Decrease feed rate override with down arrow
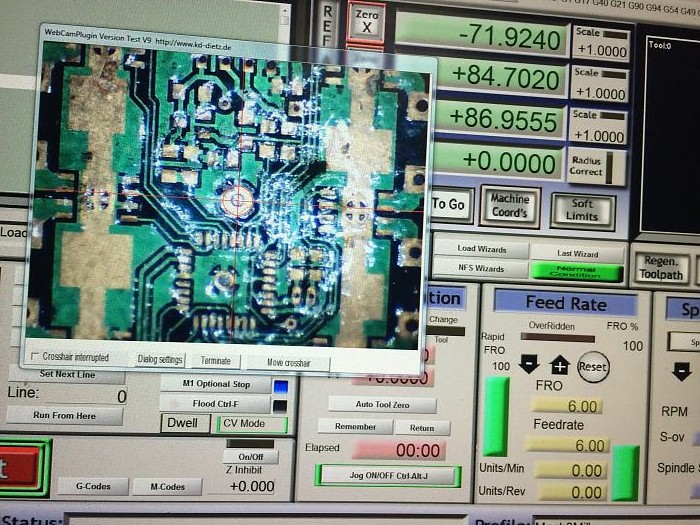700x525 pixels. [529, 365]
